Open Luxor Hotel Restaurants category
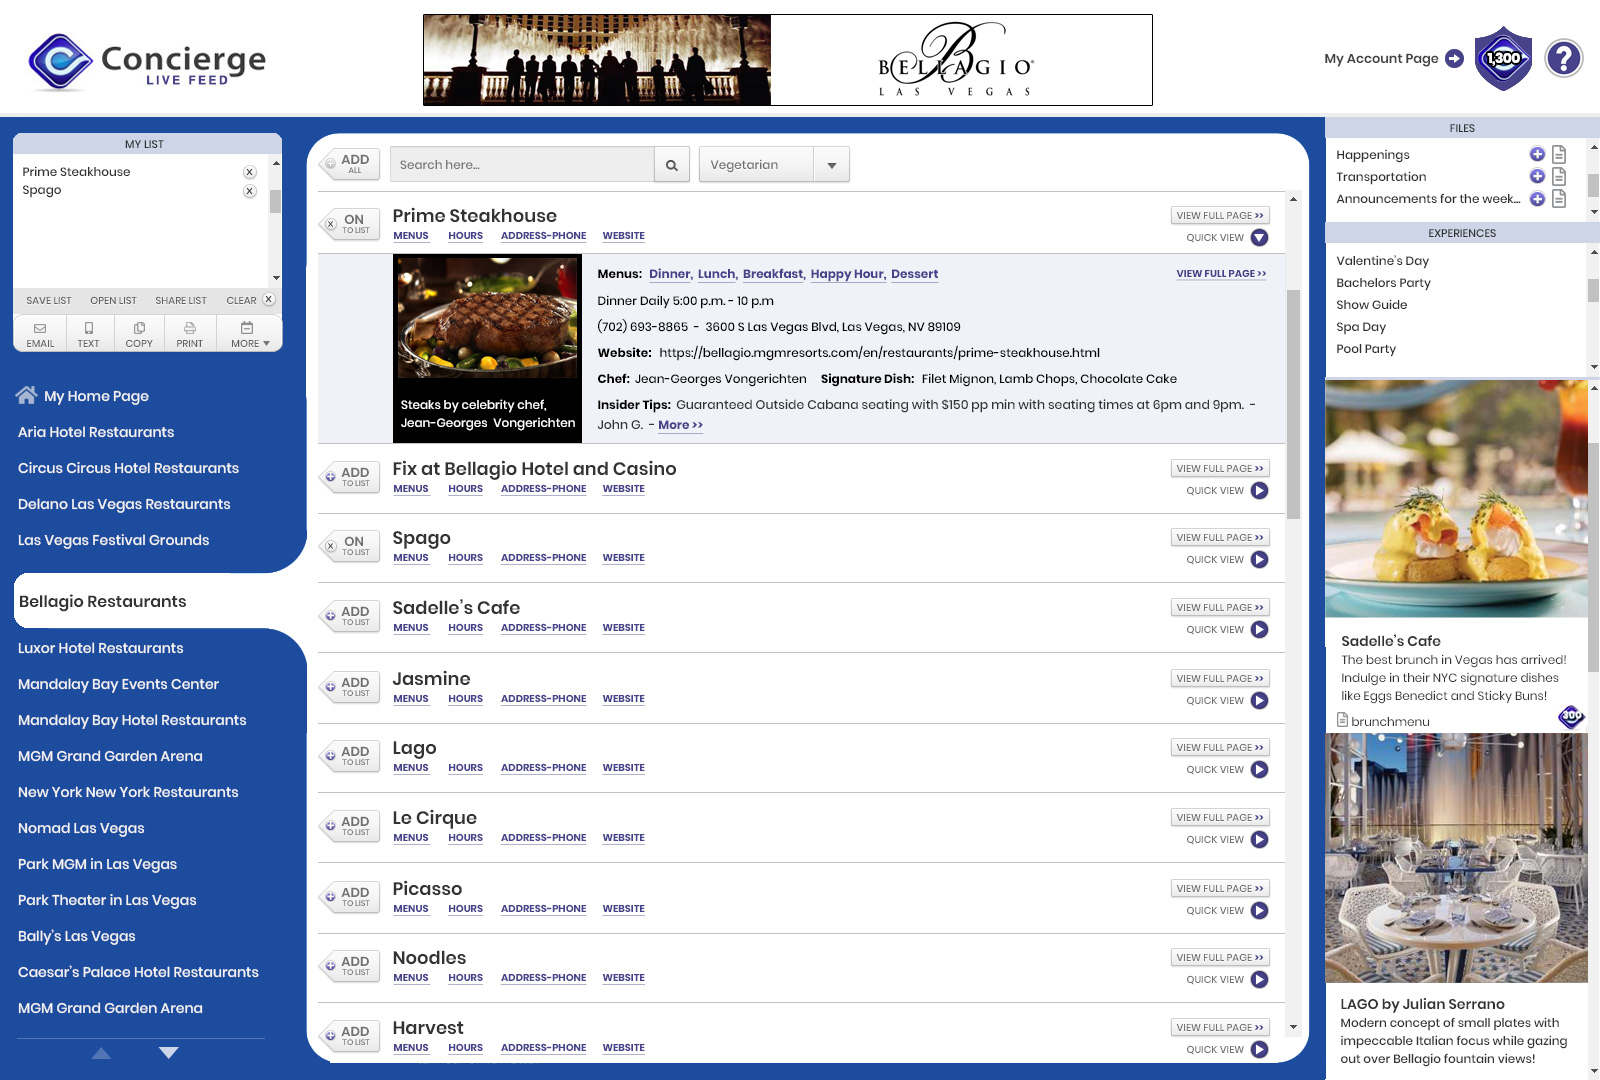 pos(101,648)
